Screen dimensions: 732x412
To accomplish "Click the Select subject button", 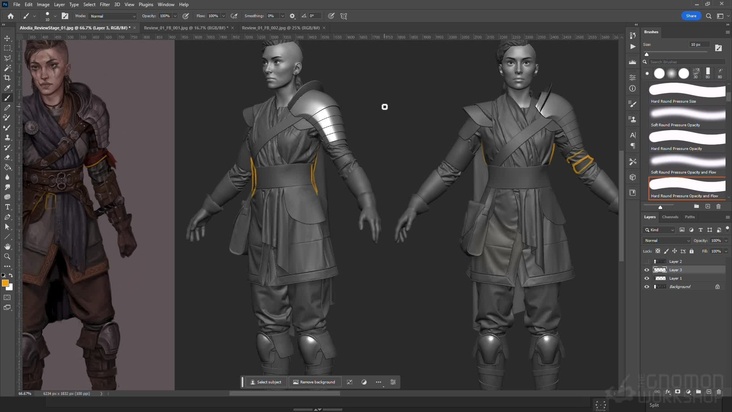I will click(x=266, y=382).
